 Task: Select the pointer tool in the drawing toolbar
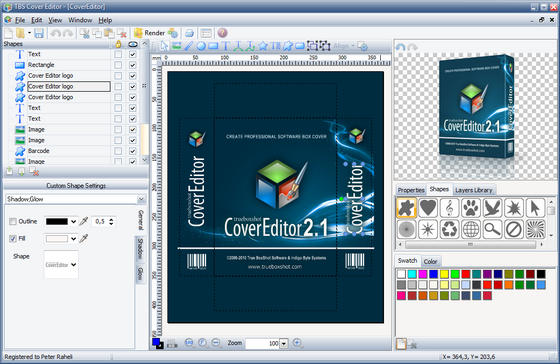point(164,46)
